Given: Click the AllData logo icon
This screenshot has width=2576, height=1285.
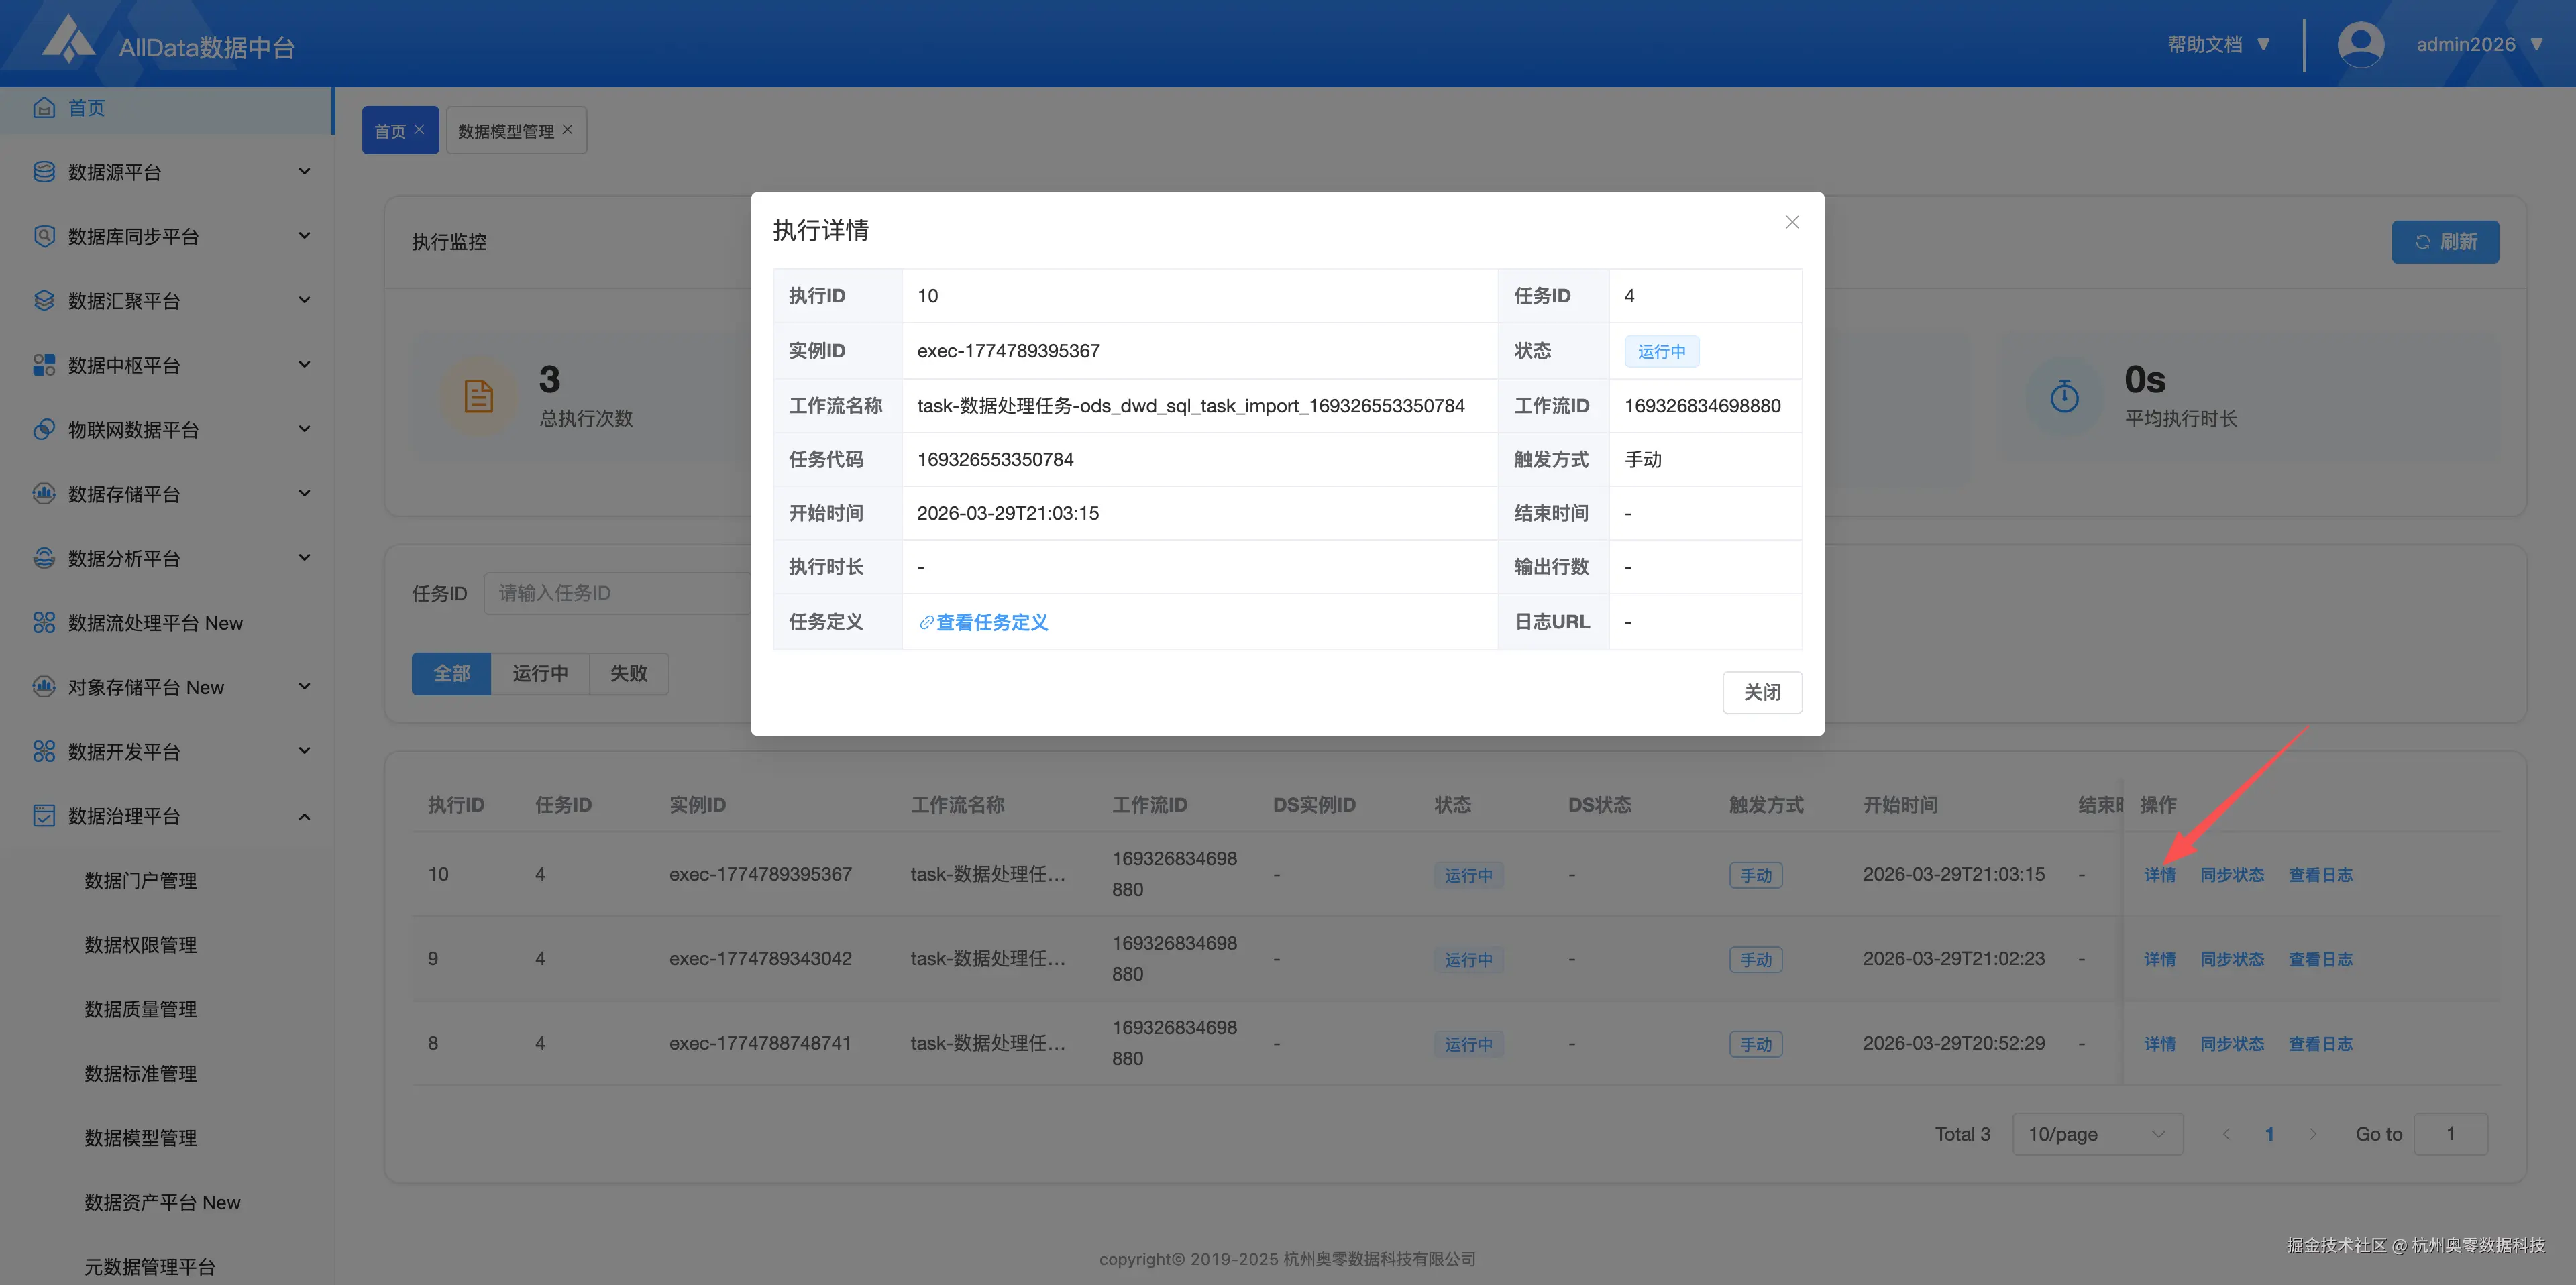Looking at the screenshot, I should tap(68, 40).
